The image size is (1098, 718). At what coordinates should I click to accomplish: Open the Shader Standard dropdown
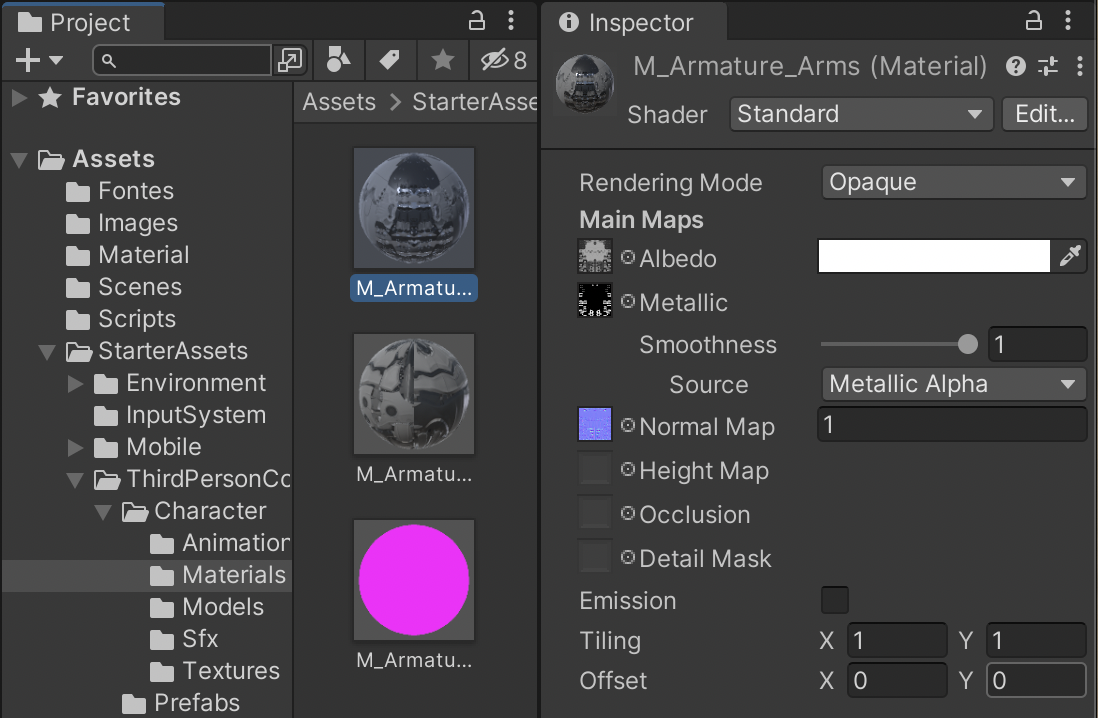click(860, 114)
